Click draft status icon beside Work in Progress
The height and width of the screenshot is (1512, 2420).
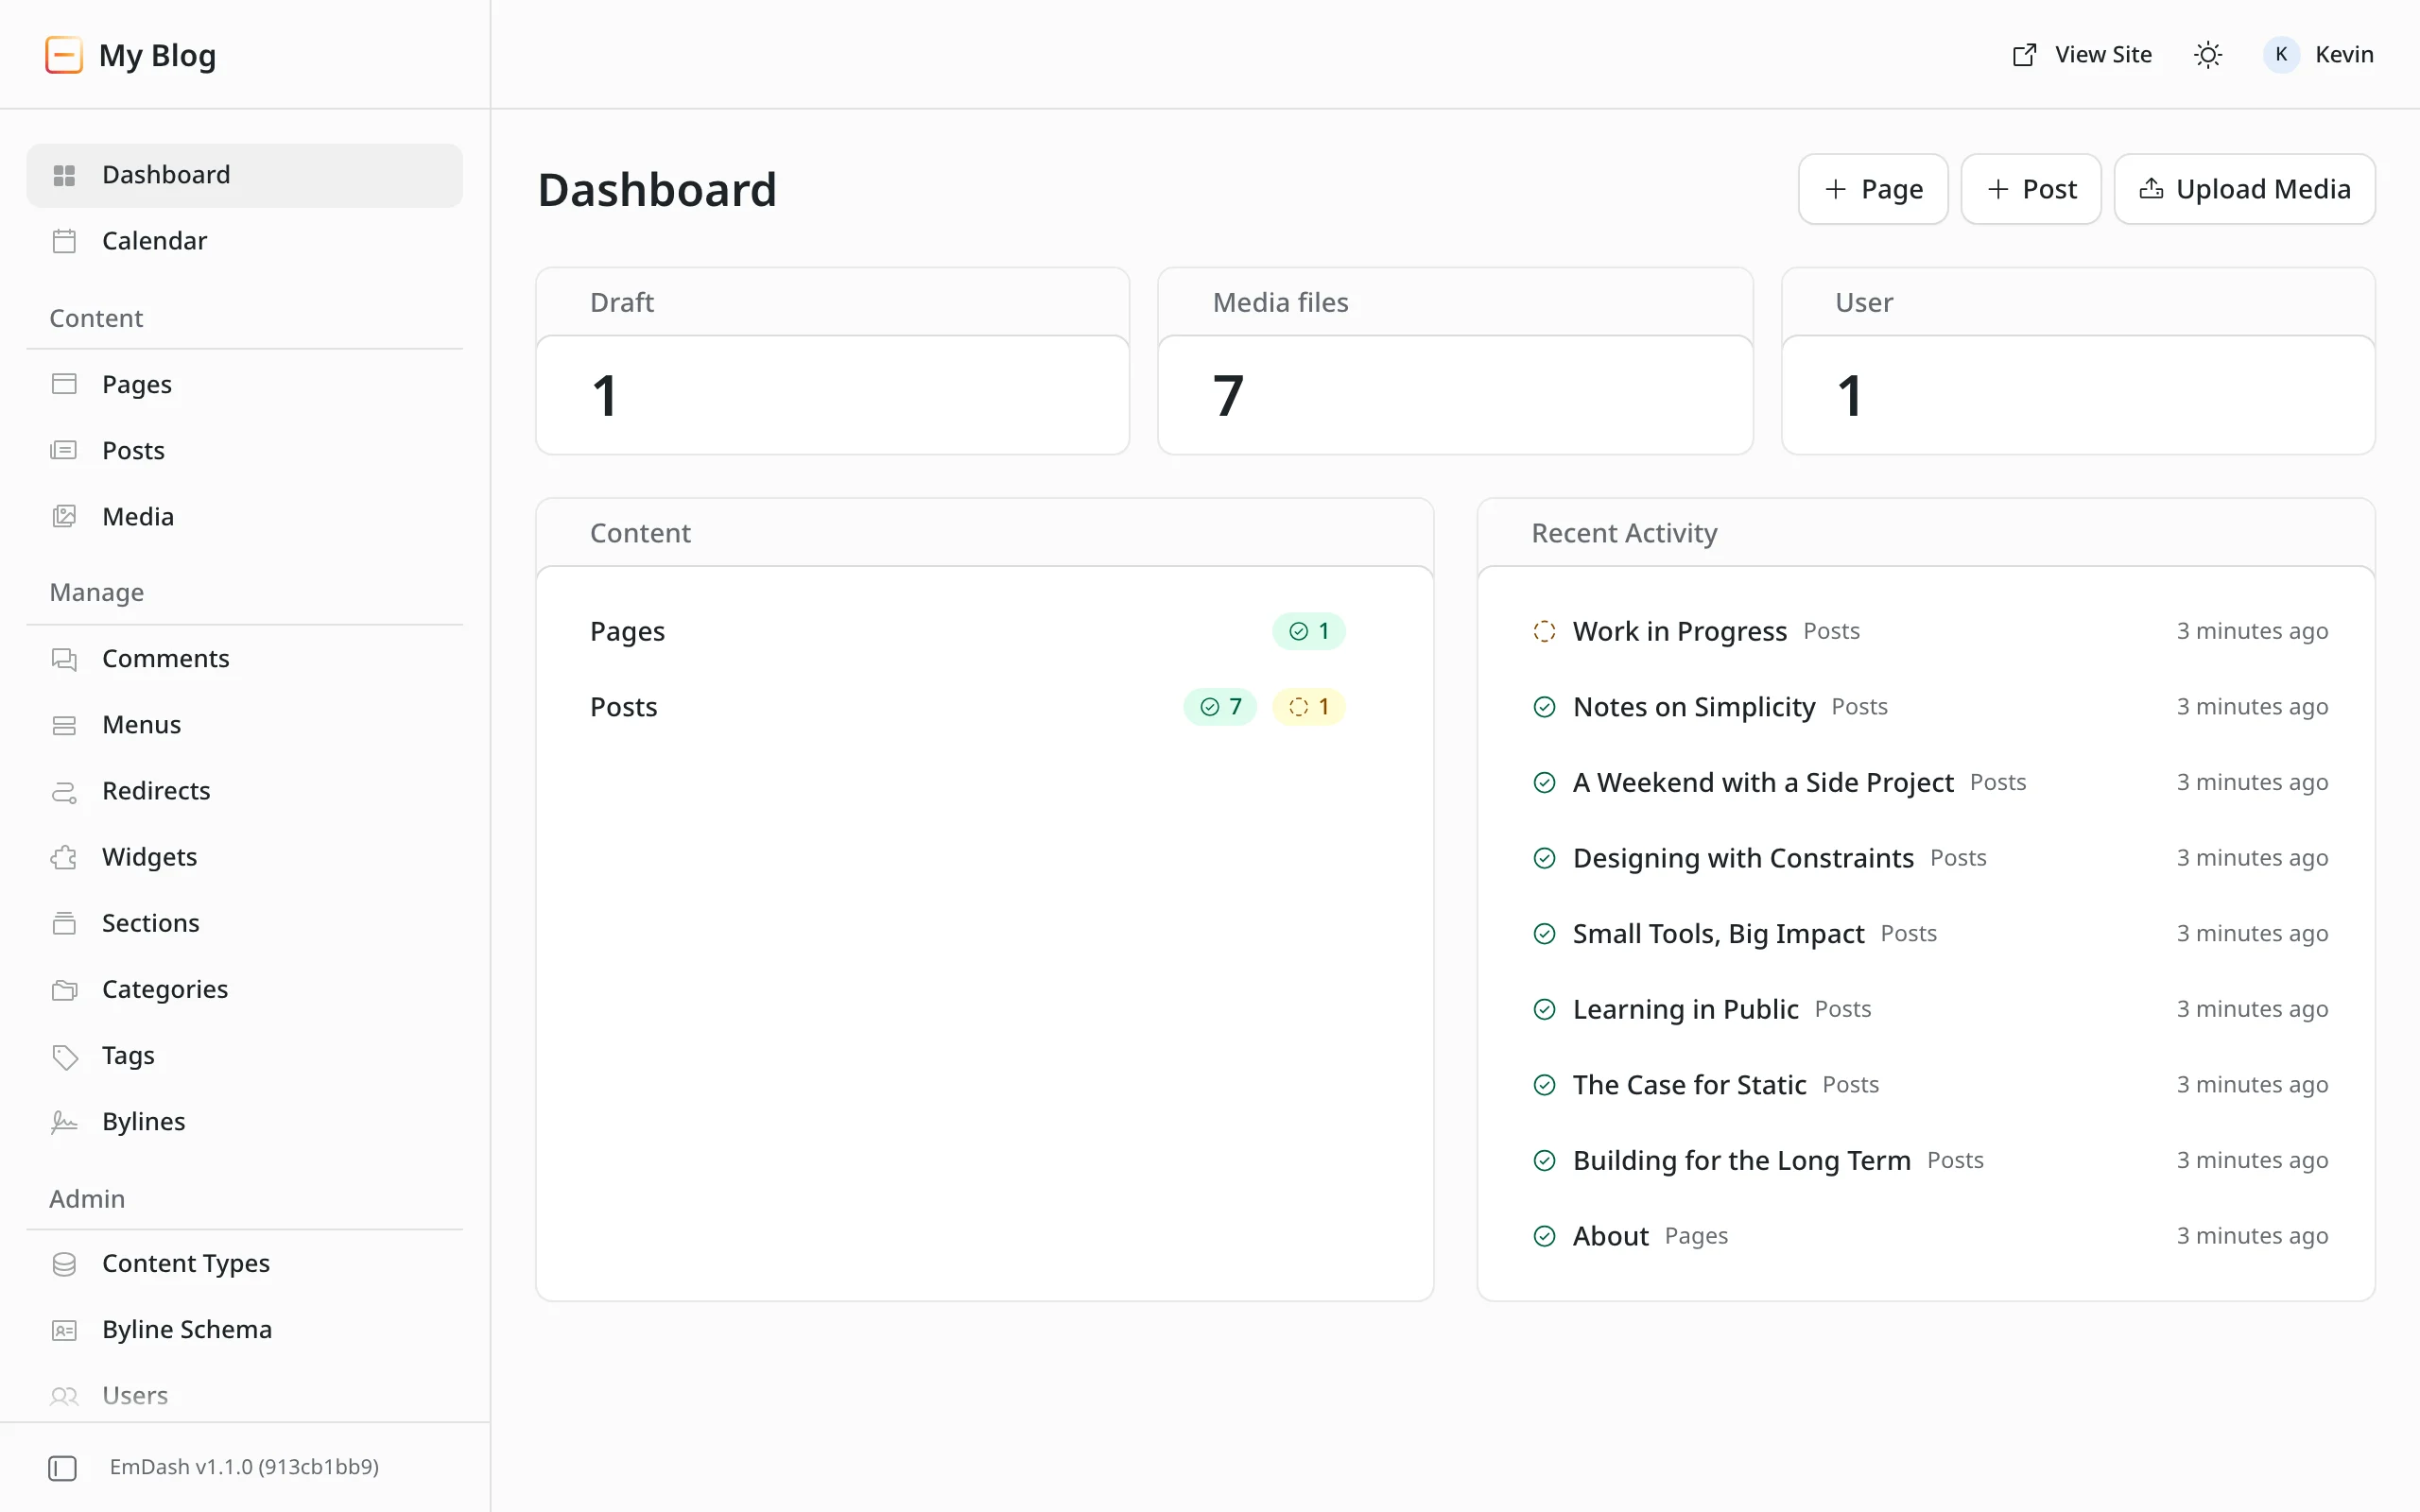pyautogui.click(x=1544, y=631)
